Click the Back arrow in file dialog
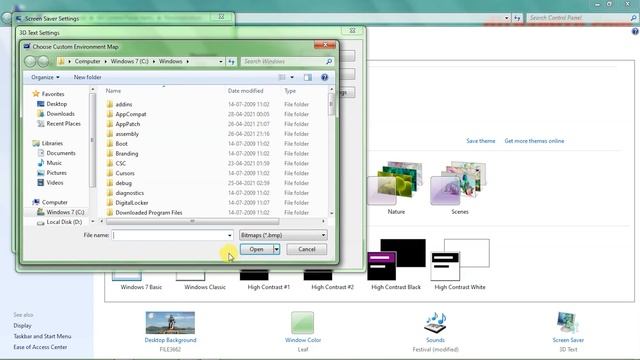 coord(30,61)
